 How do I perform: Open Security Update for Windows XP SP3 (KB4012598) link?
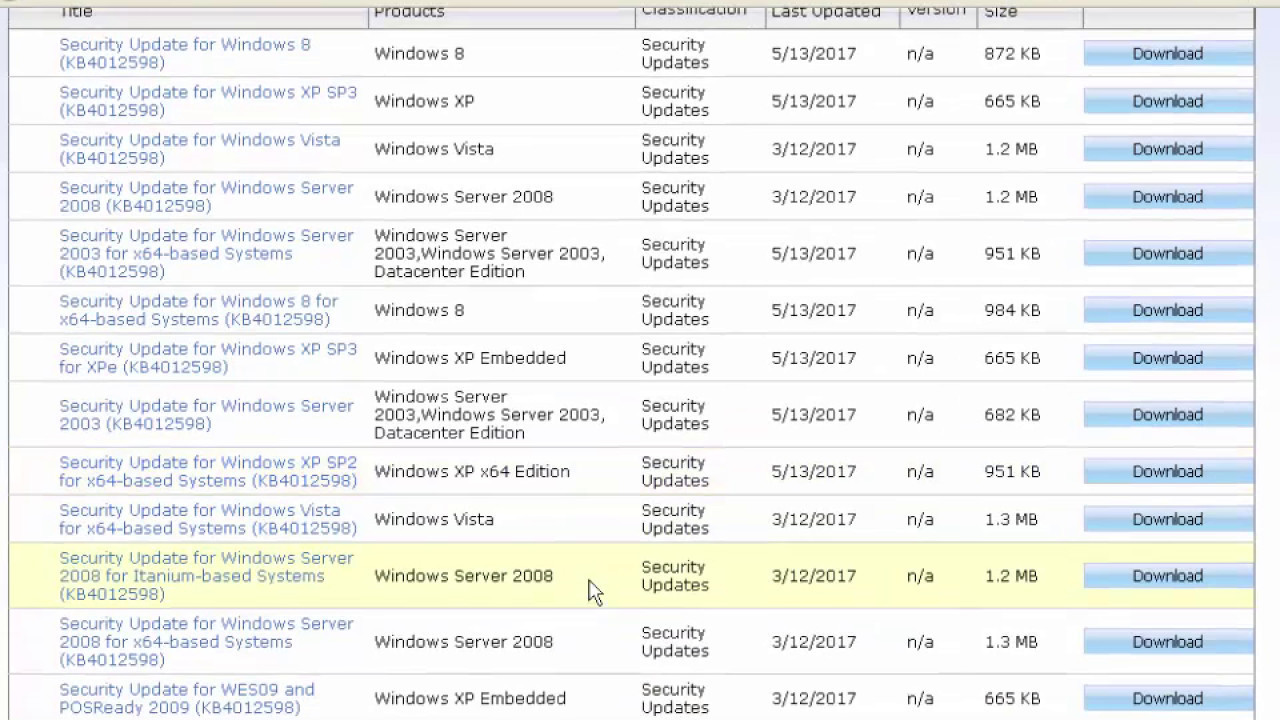[x=208, y=101]
